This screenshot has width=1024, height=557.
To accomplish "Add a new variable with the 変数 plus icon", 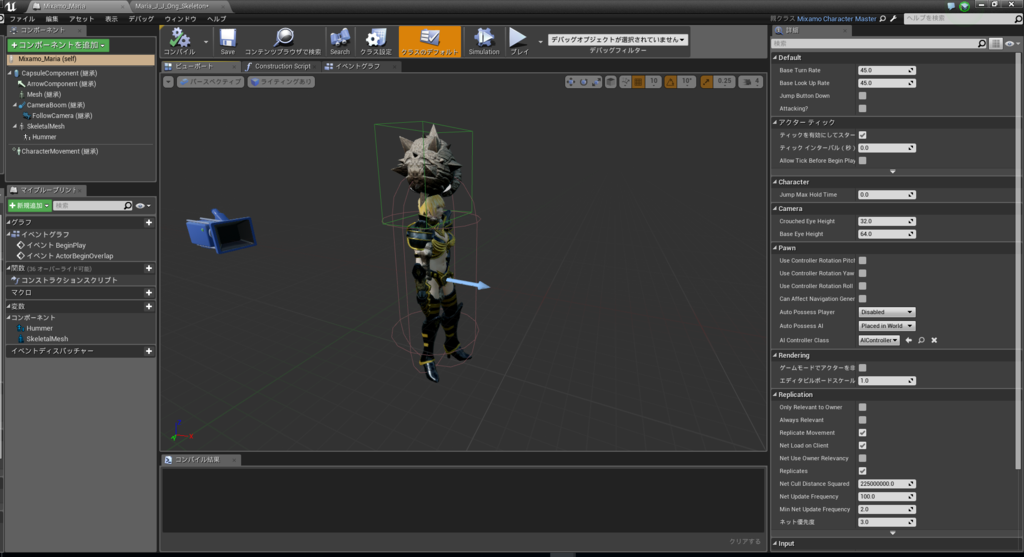I will tap(149, 306).
